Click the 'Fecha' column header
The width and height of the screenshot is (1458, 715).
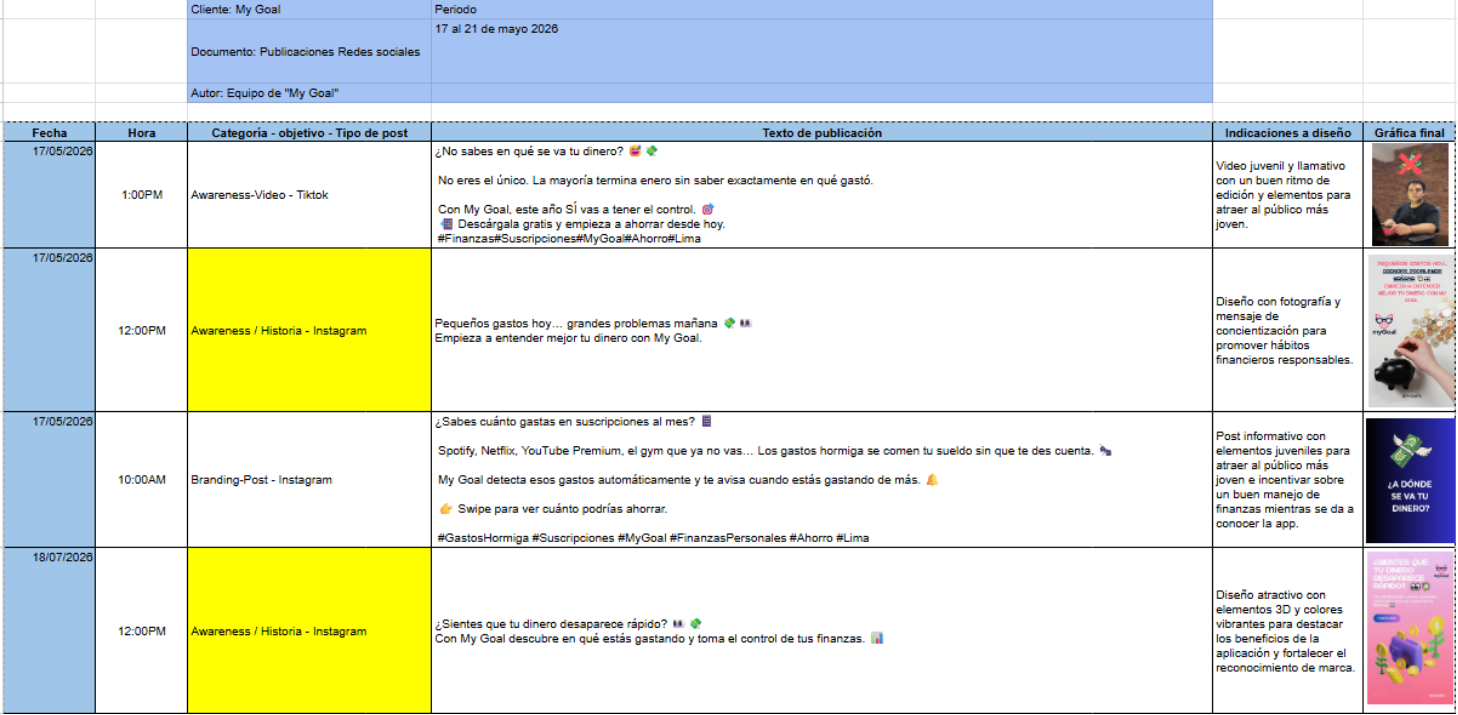[x=49, y=132]
